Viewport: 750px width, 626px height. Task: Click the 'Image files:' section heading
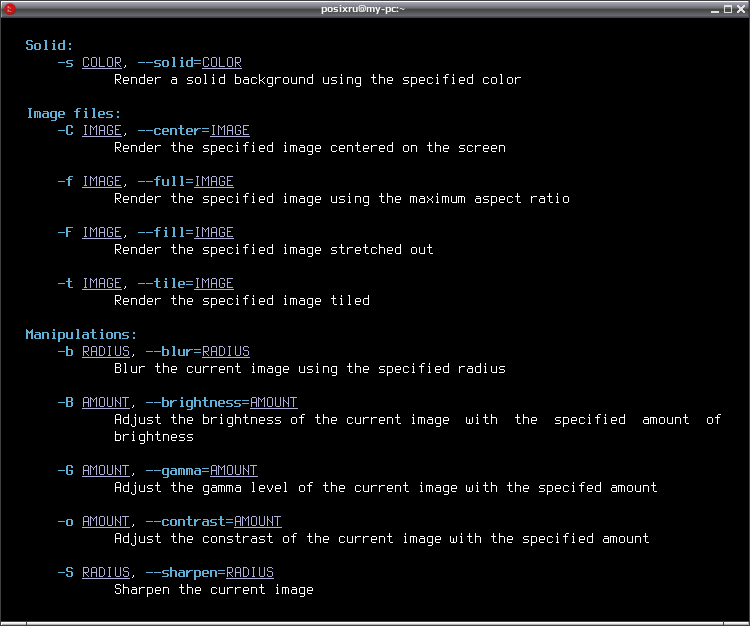click(x=74, y=114)
